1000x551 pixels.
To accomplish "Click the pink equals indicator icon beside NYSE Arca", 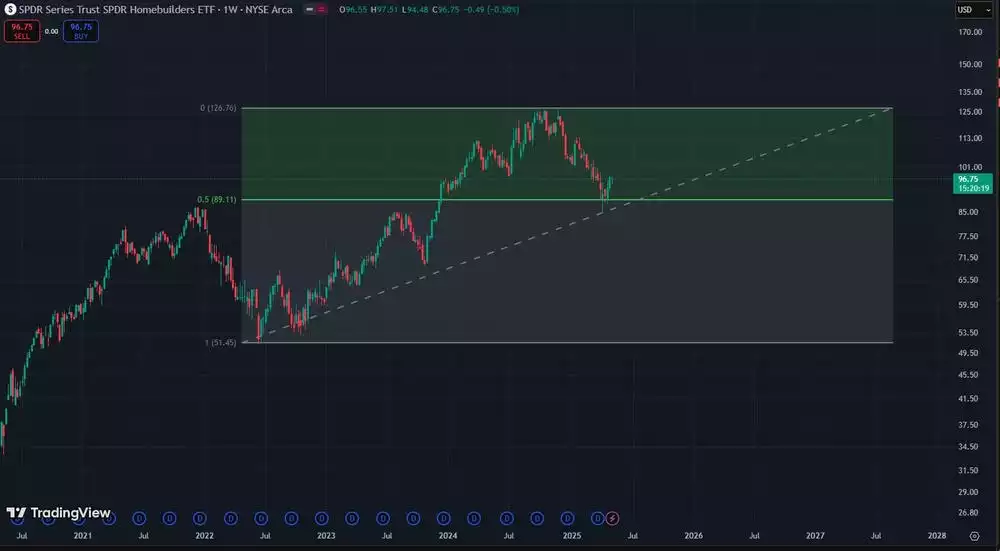I will point(321,10).
